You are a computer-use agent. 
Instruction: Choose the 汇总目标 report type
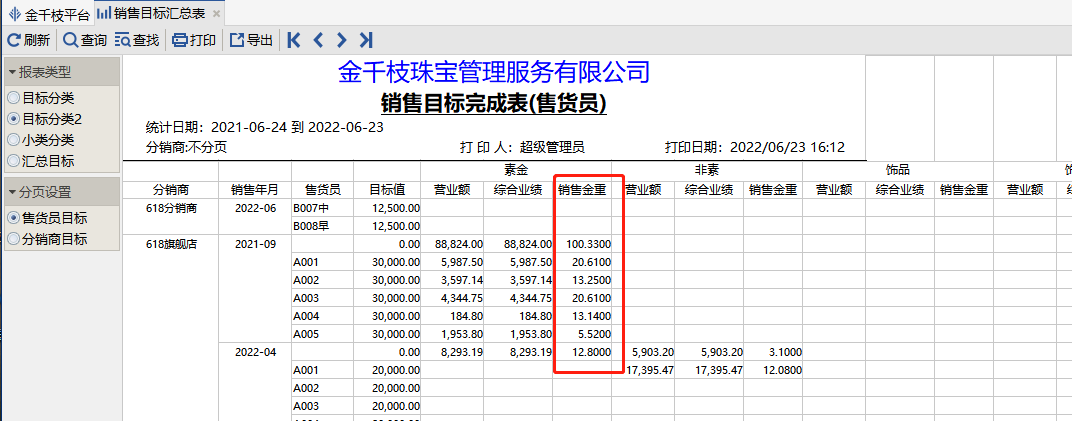coord(41,161)
